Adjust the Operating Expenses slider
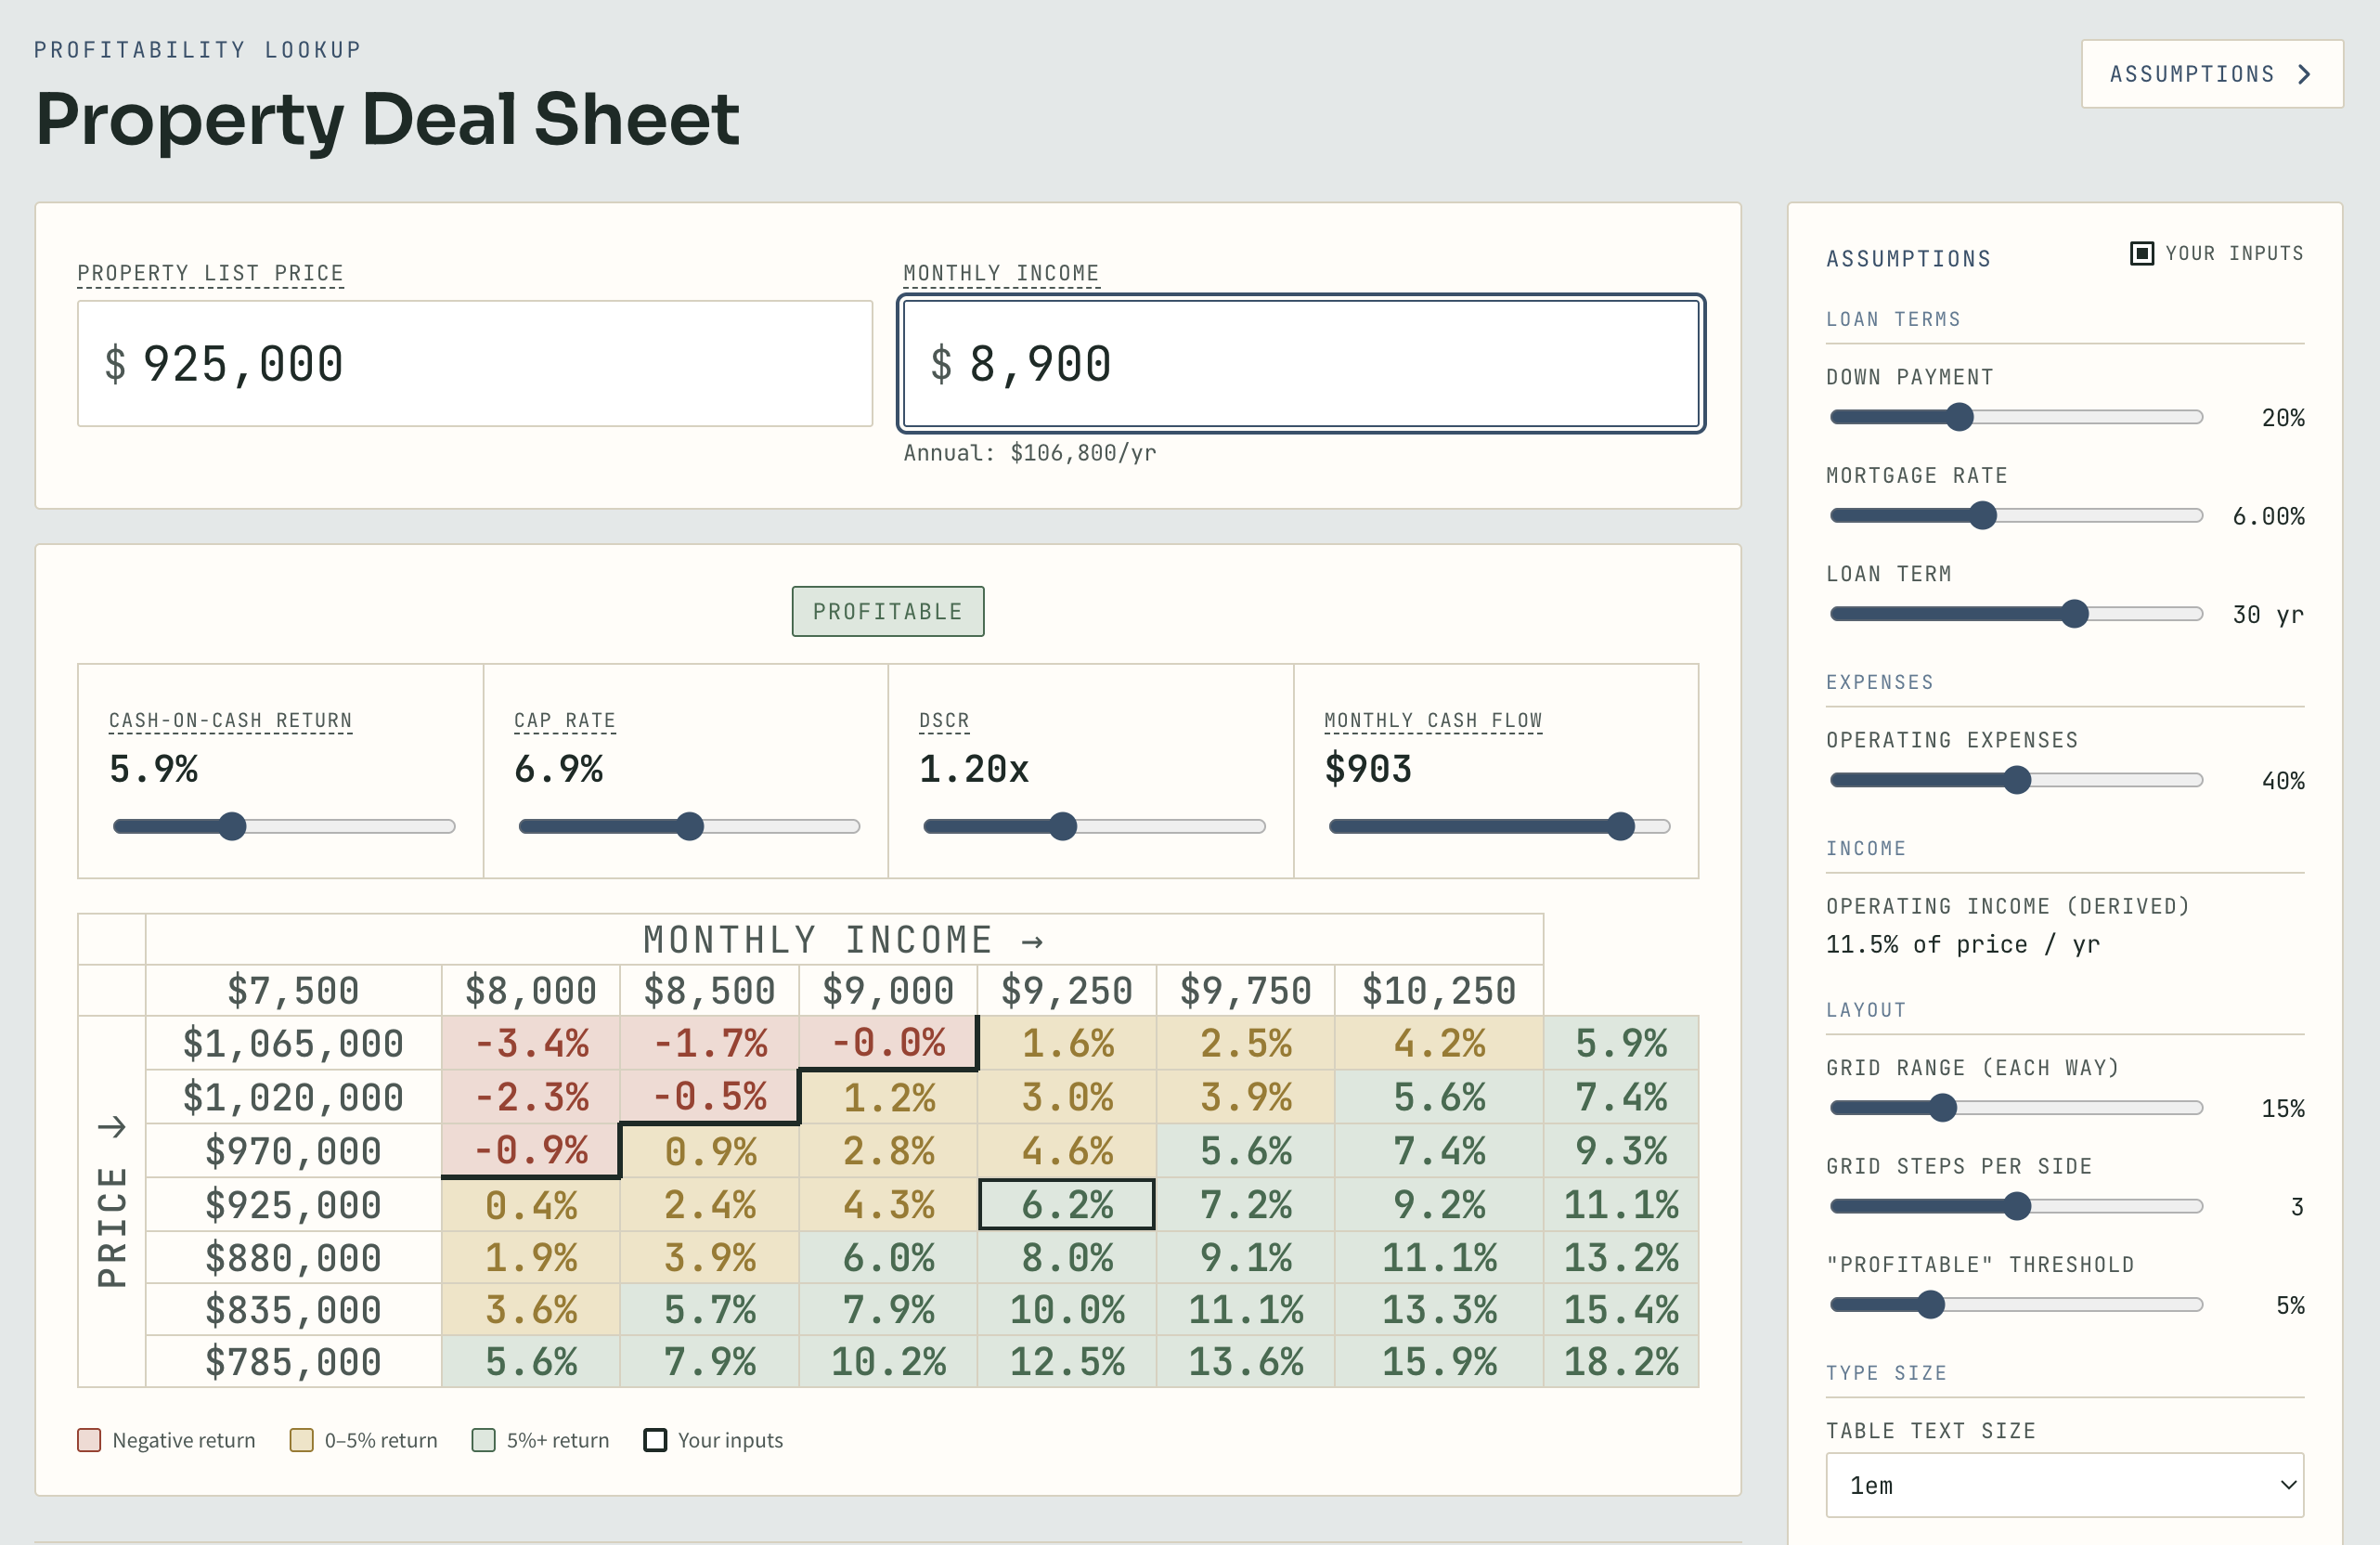 (x=2016, y=780)
